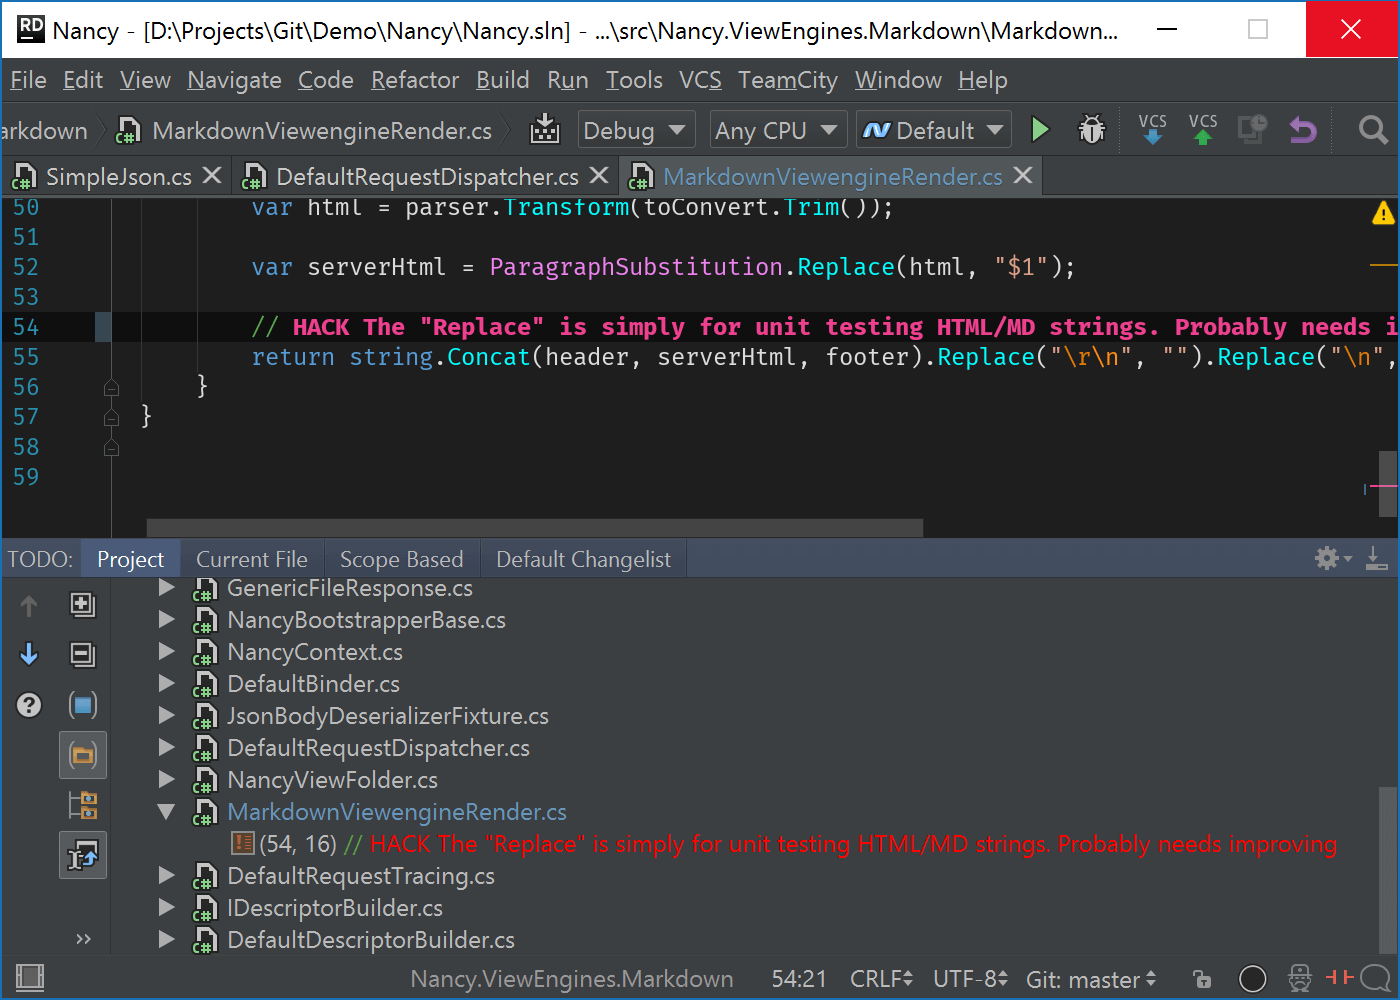
Task: Toggle autoscroll to source icon
Action: pos(83,855)
